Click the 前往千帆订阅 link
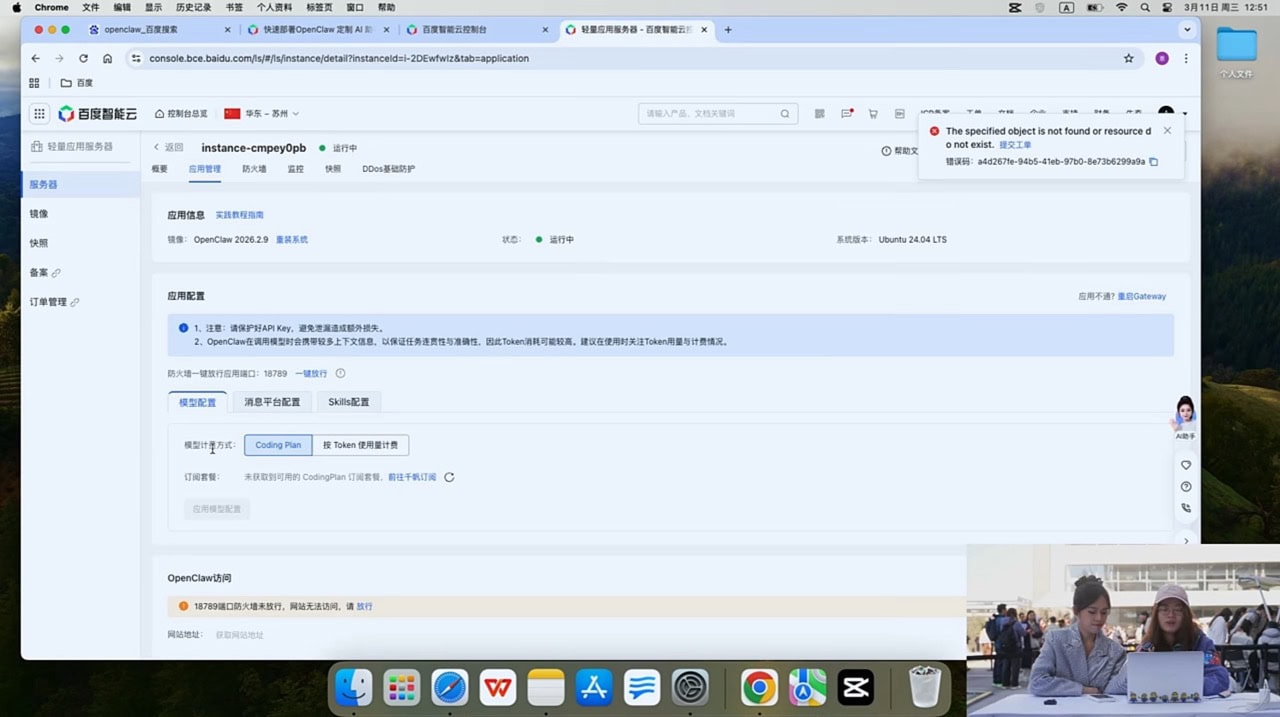1280x717 pixels. tap(412, 478)
